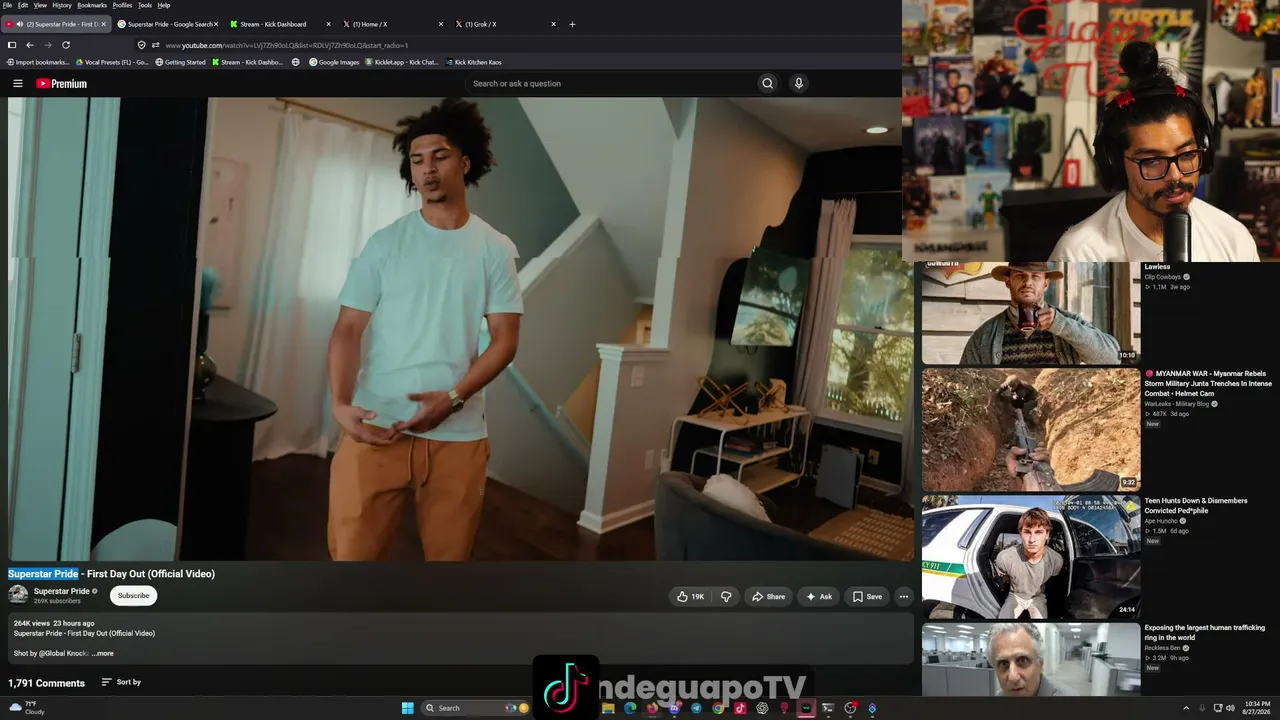1280x720 pixels.
Task: Open the File menu
Action: point(8,5)
